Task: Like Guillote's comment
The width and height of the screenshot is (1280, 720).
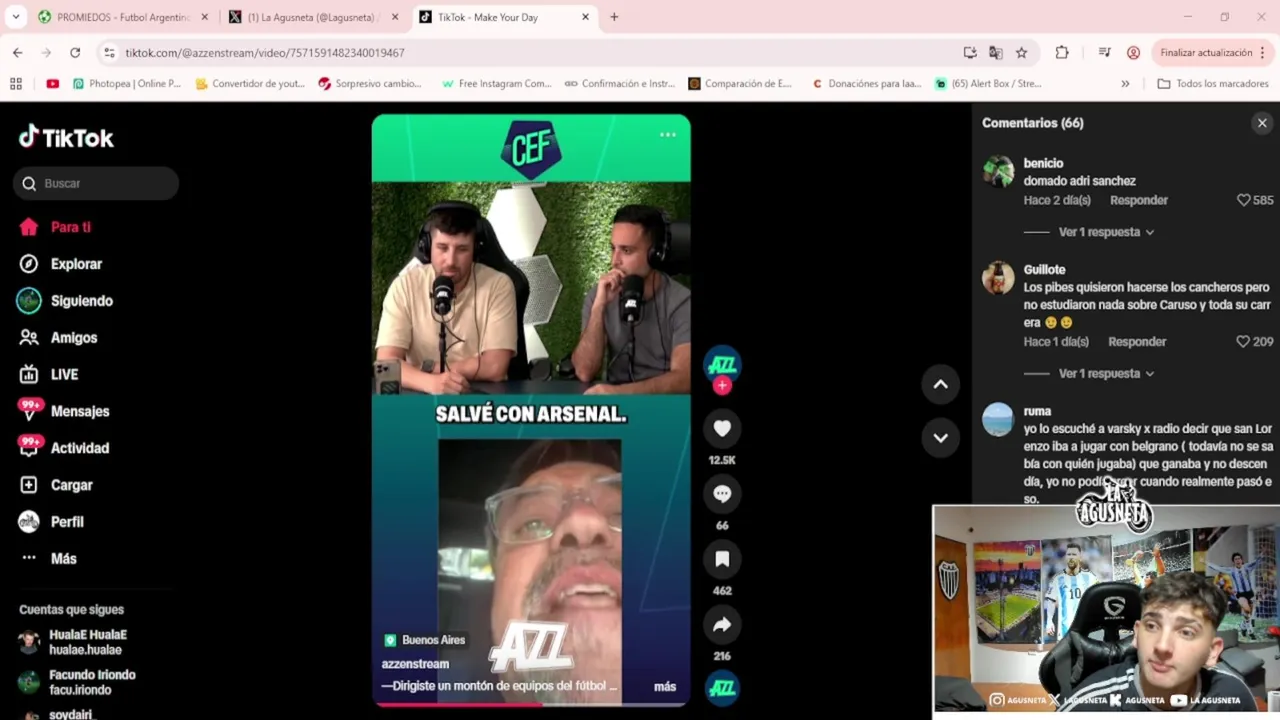Action: coord(1243,341)
